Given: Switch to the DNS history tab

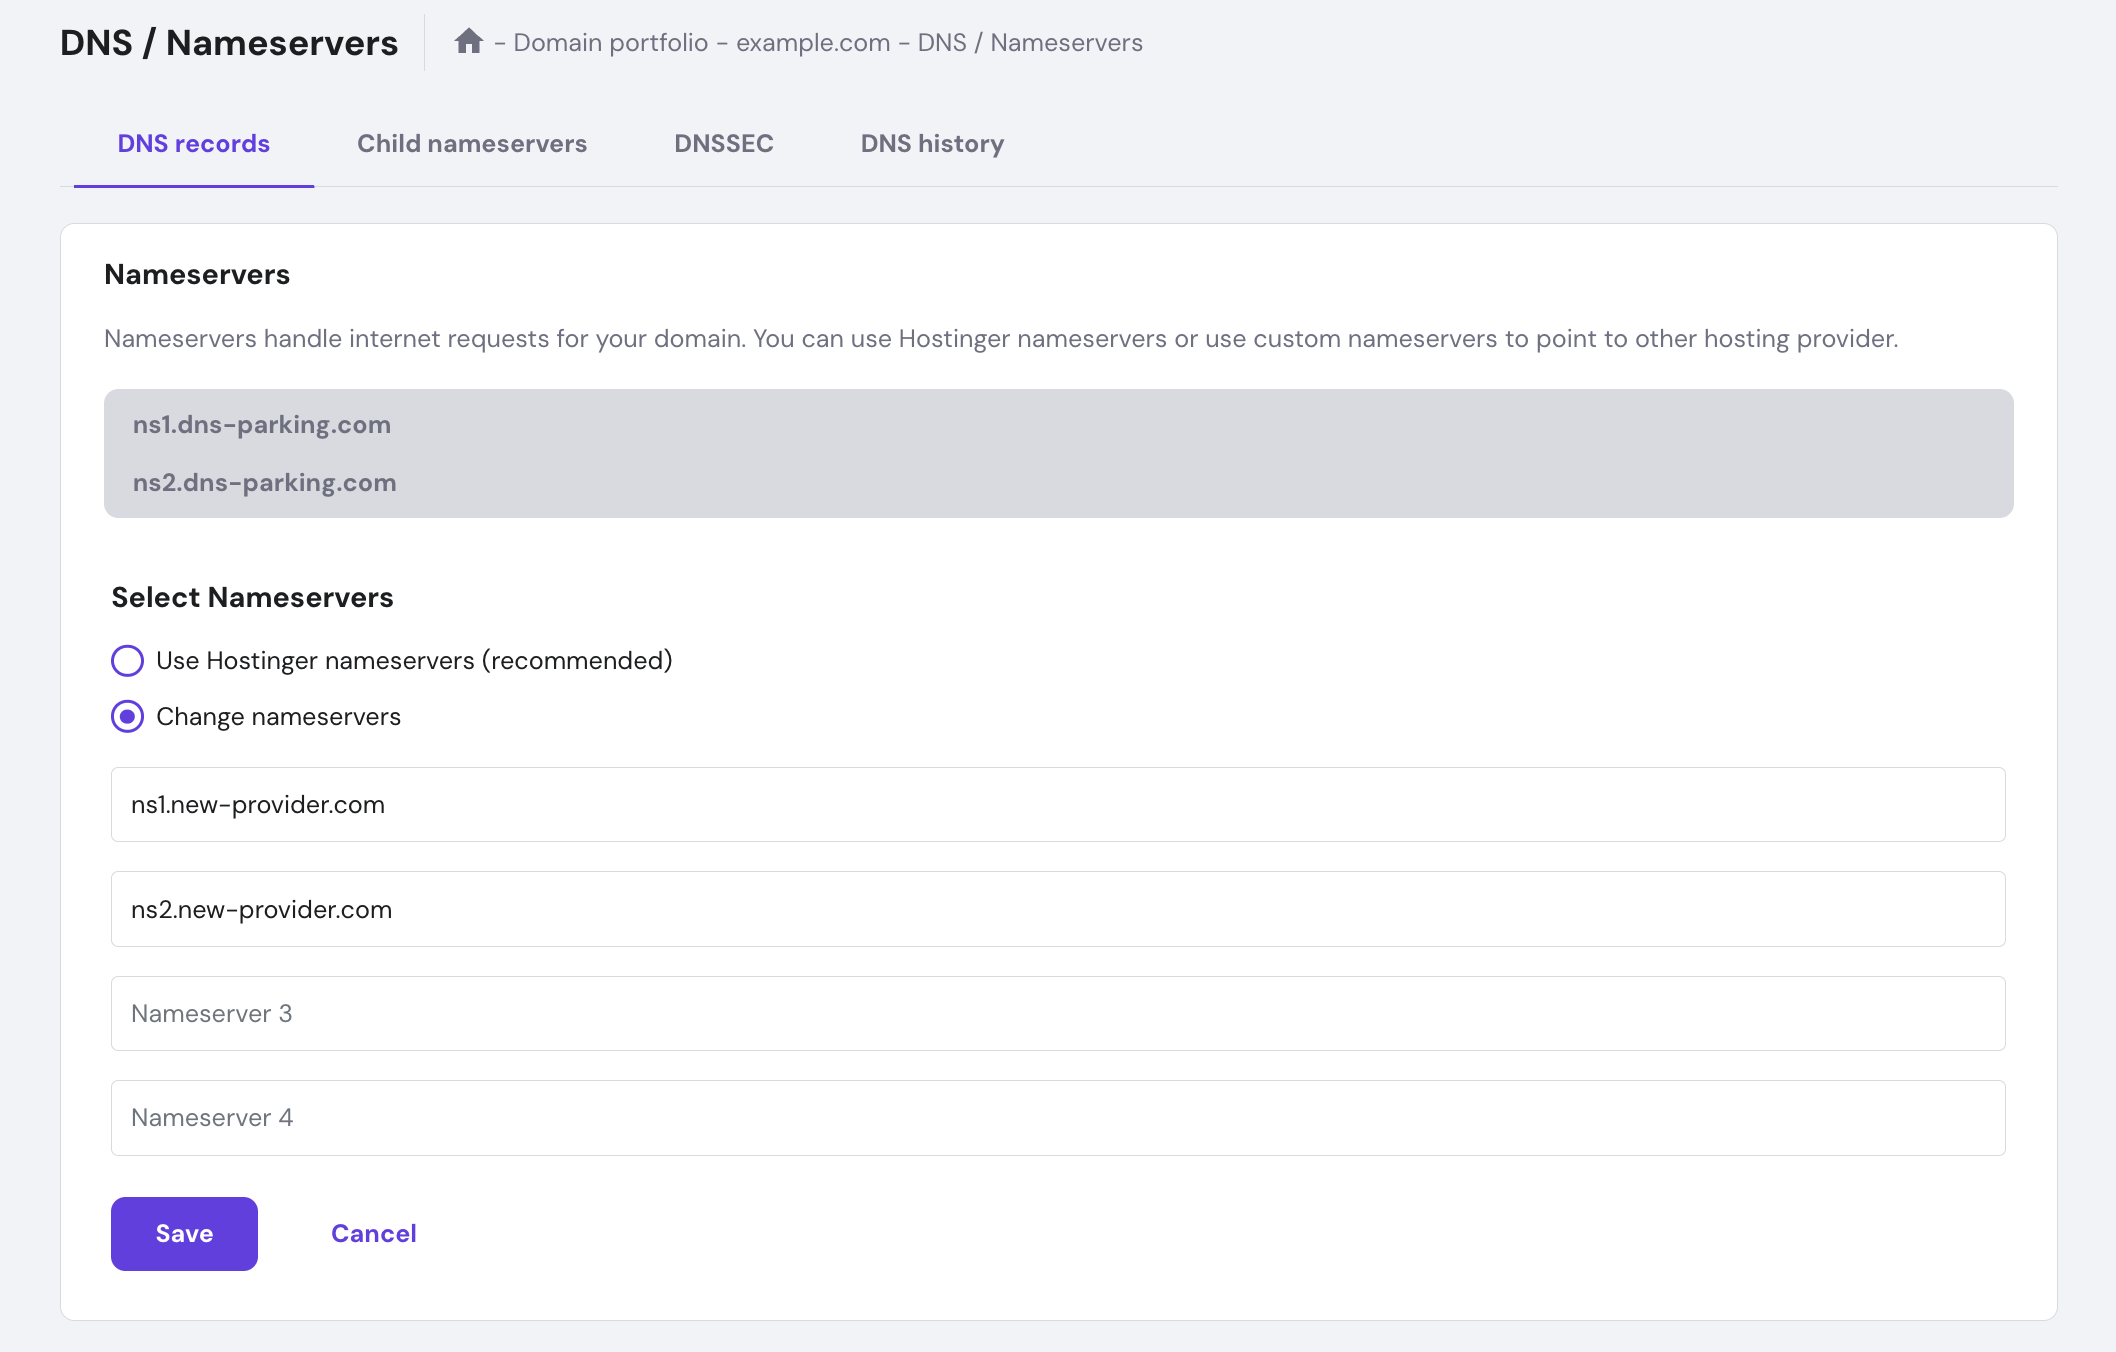Looking at the screenshot, I should coord(932,143).
